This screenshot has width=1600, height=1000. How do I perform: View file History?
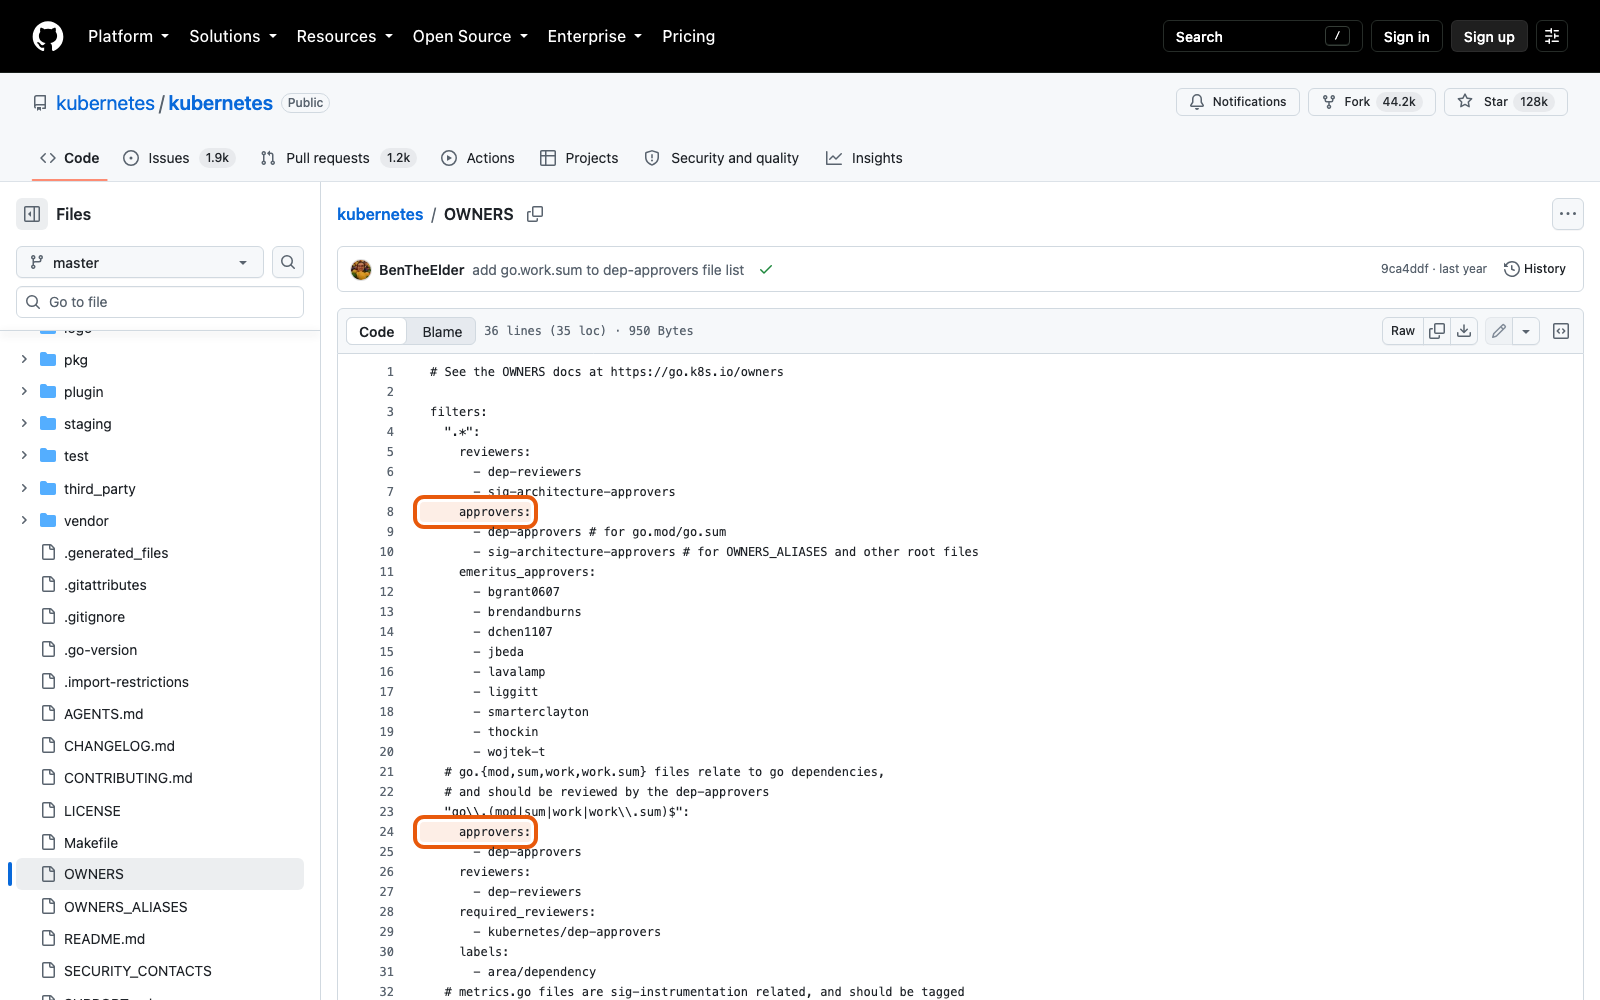[x=1535, y=269]
